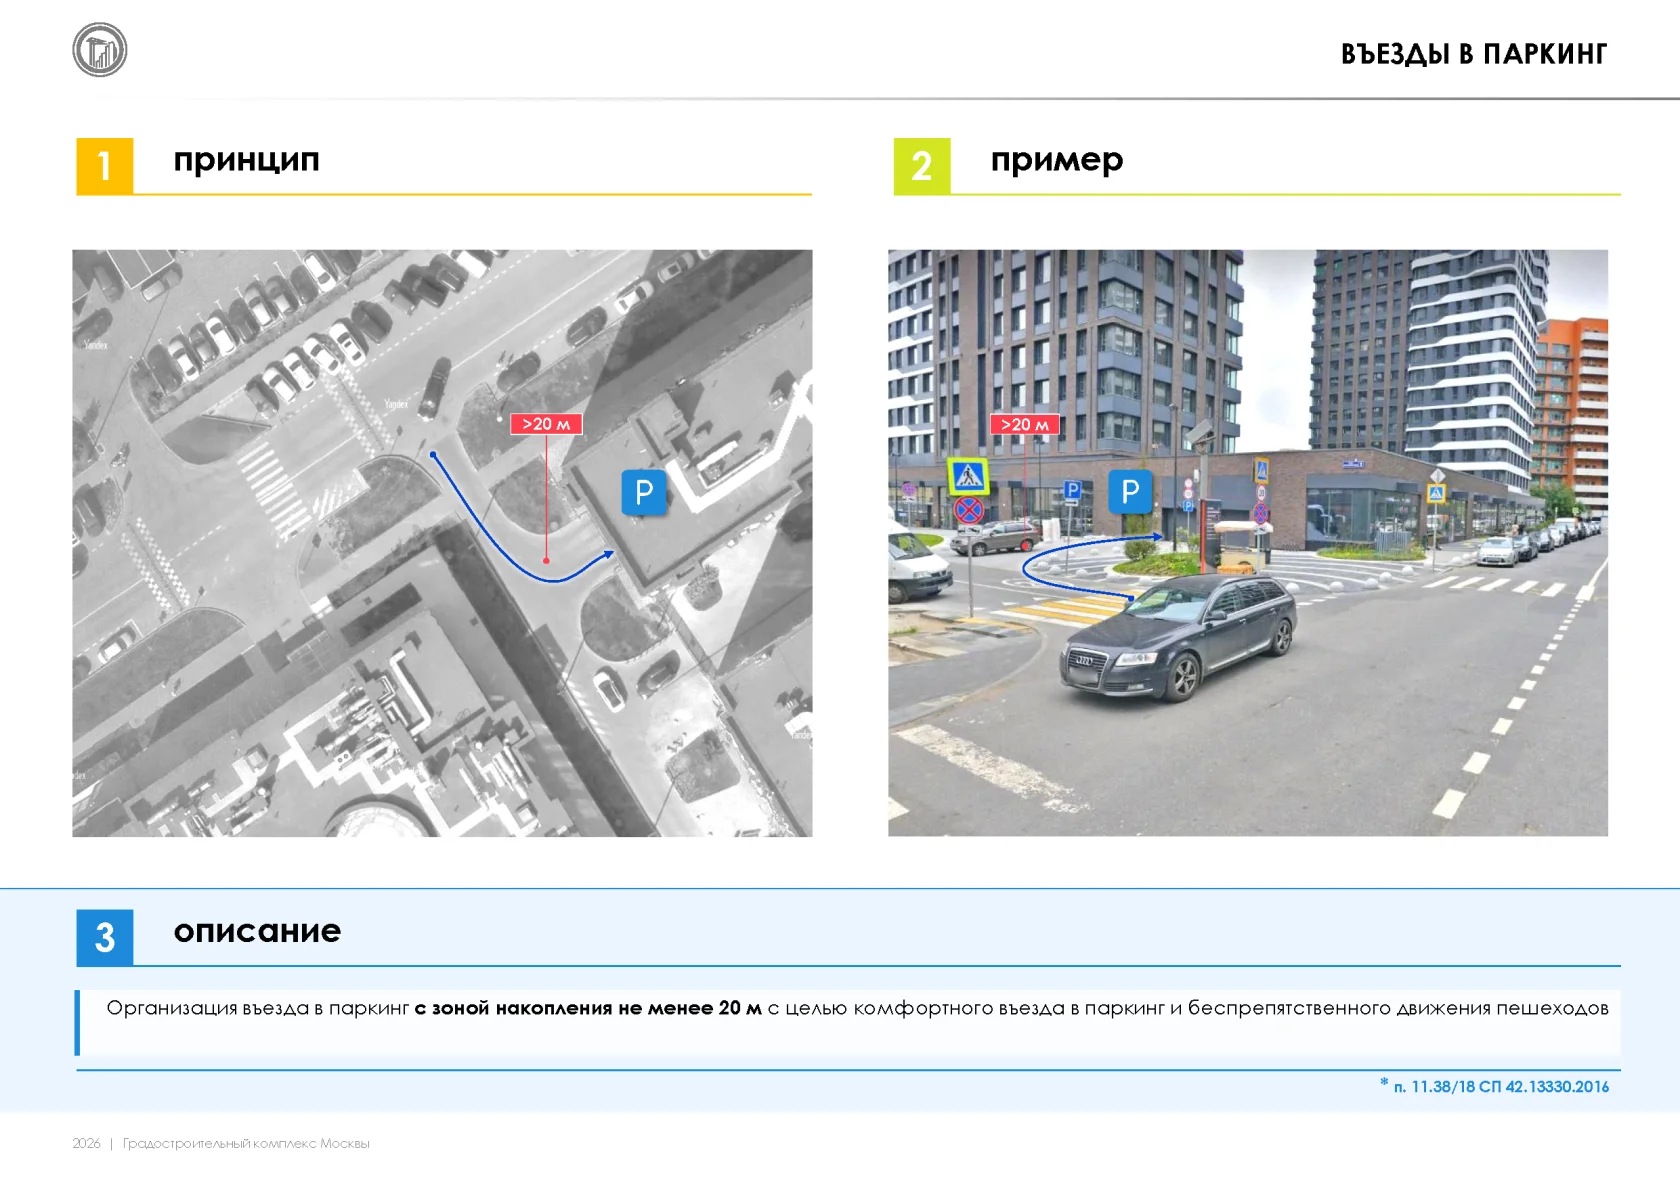
Task: Click the heading 'принцип'
Action: [247, 161]
